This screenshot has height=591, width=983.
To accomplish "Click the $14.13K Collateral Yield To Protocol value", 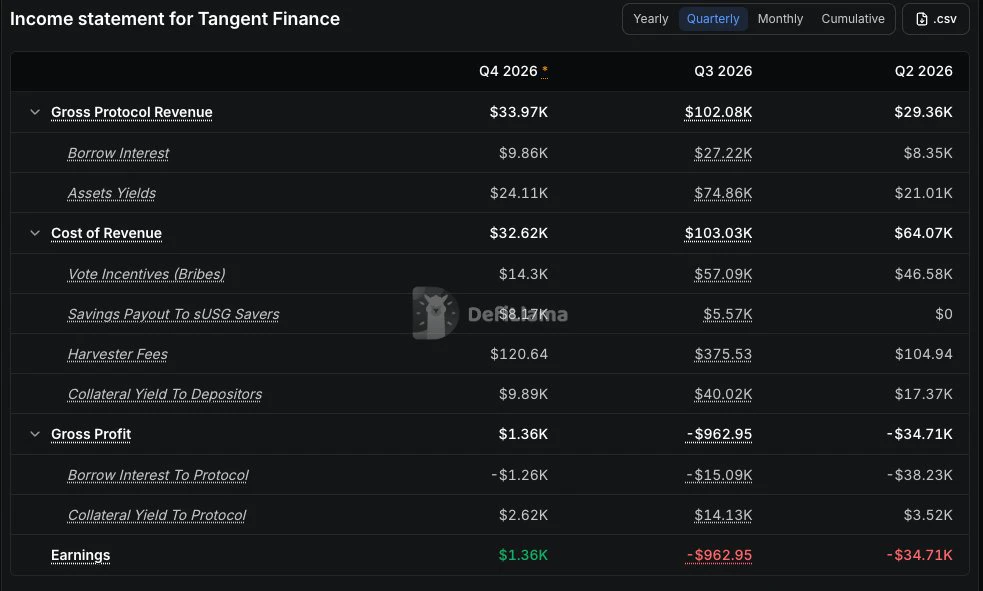I will coord(723,515).
